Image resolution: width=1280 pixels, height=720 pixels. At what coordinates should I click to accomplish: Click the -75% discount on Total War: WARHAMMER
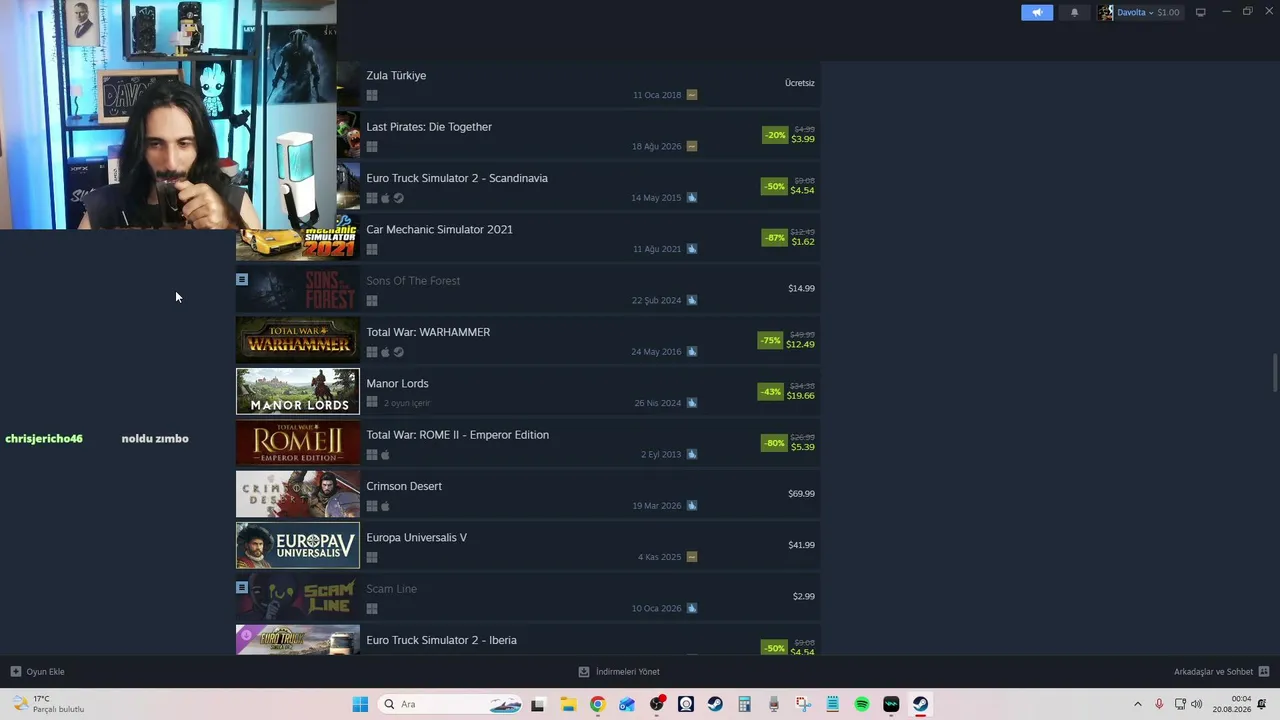pos(770,340)
